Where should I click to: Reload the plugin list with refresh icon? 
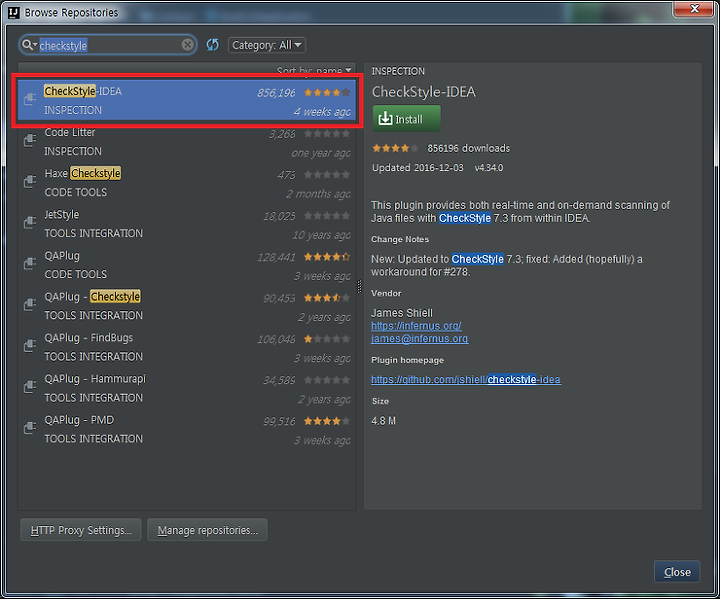tap(212, 45)
